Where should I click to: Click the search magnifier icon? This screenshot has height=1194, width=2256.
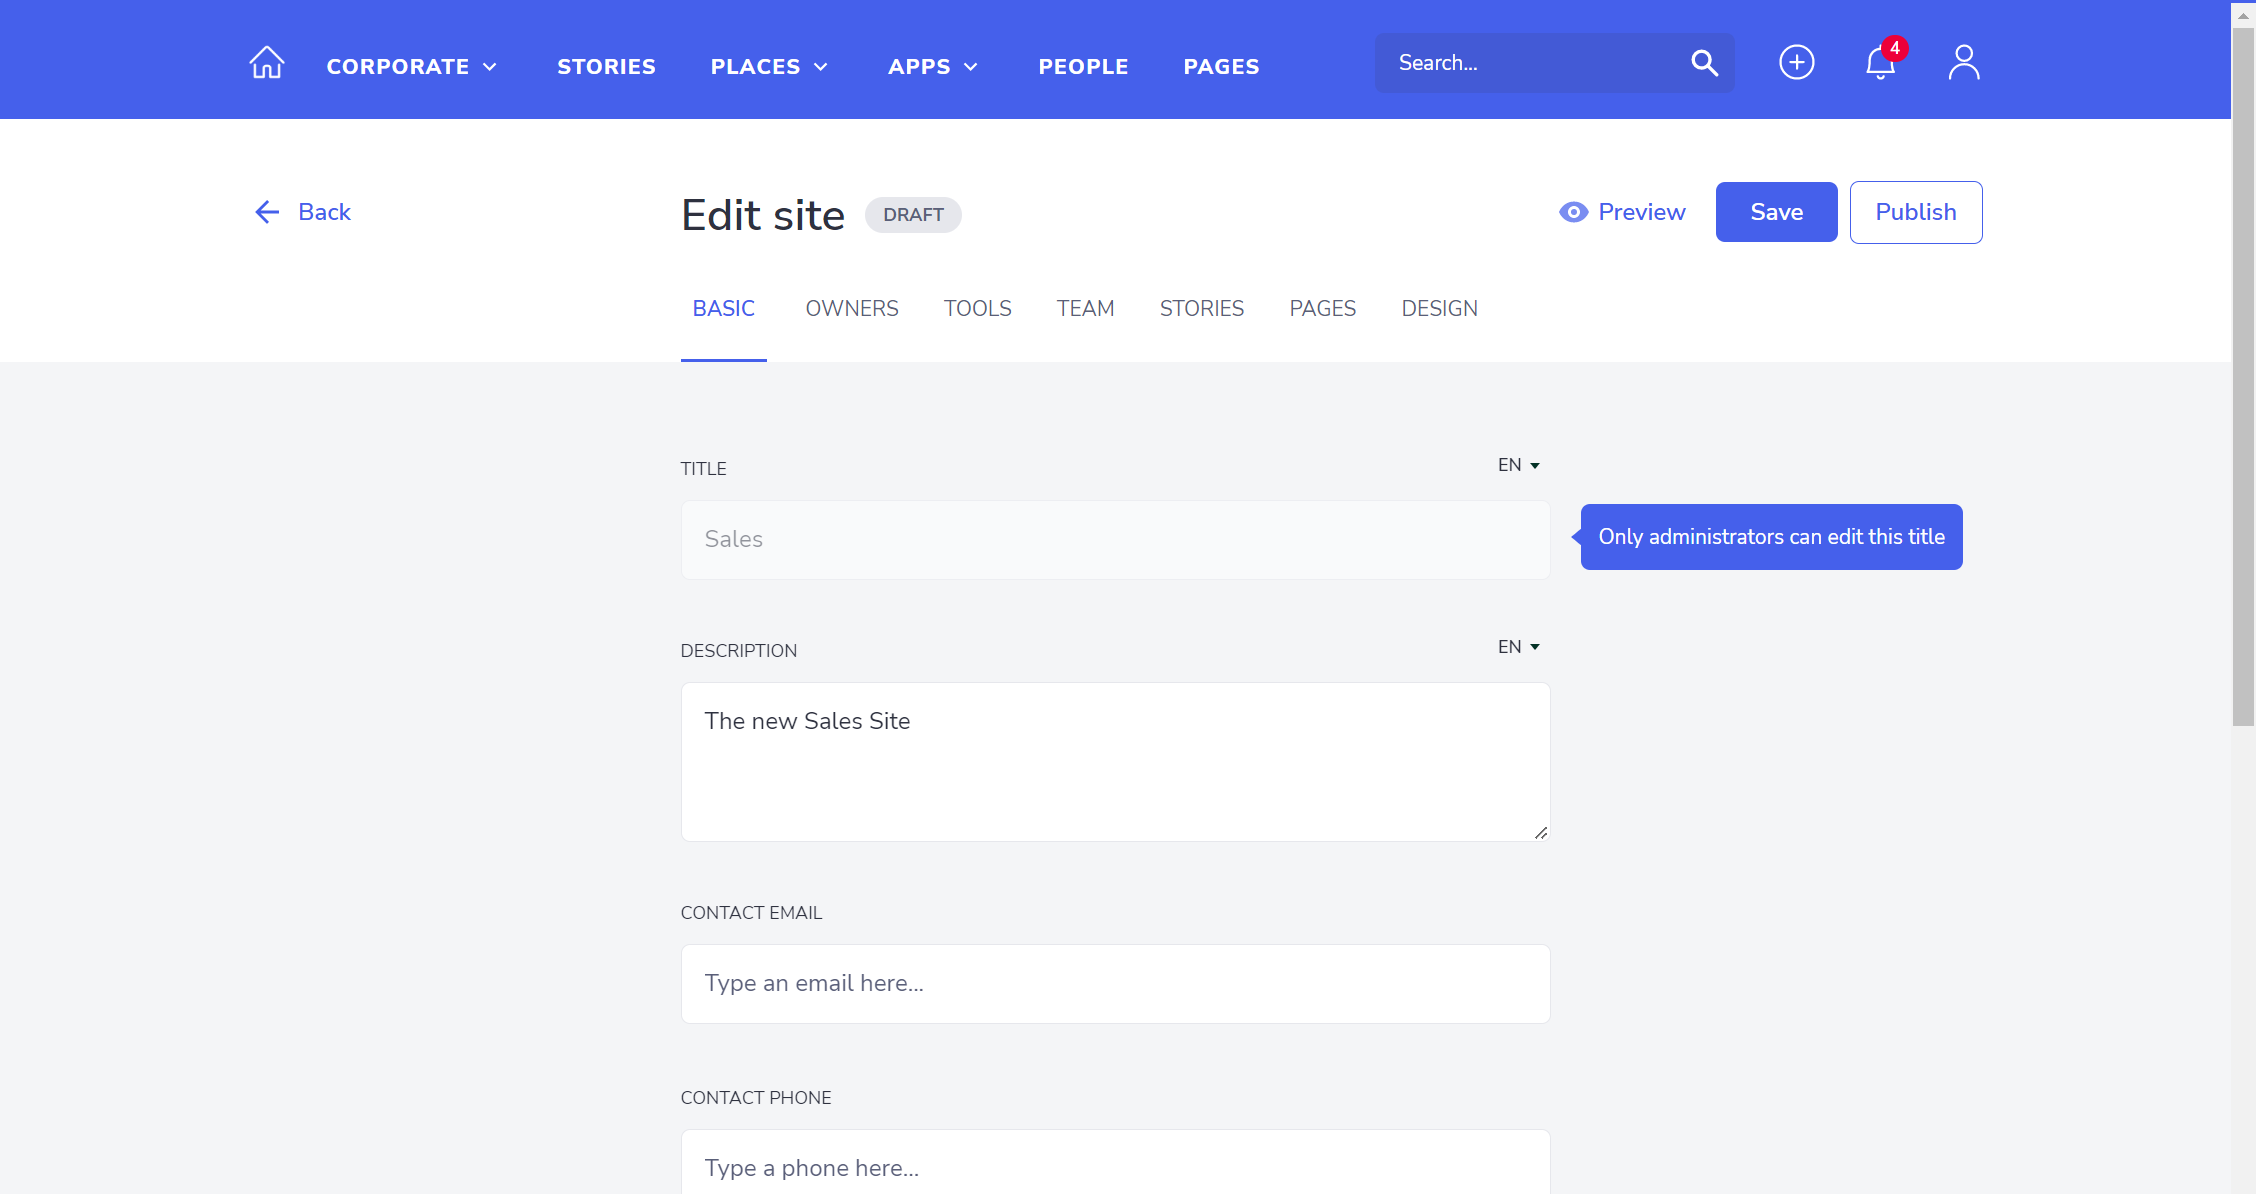[x=1704, y=63]
